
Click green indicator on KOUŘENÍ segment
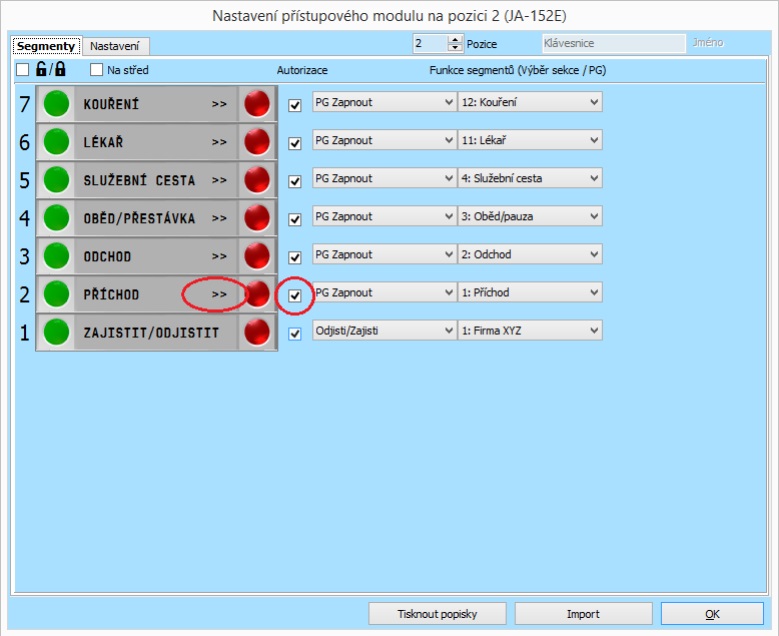click(x=57, y=103)
